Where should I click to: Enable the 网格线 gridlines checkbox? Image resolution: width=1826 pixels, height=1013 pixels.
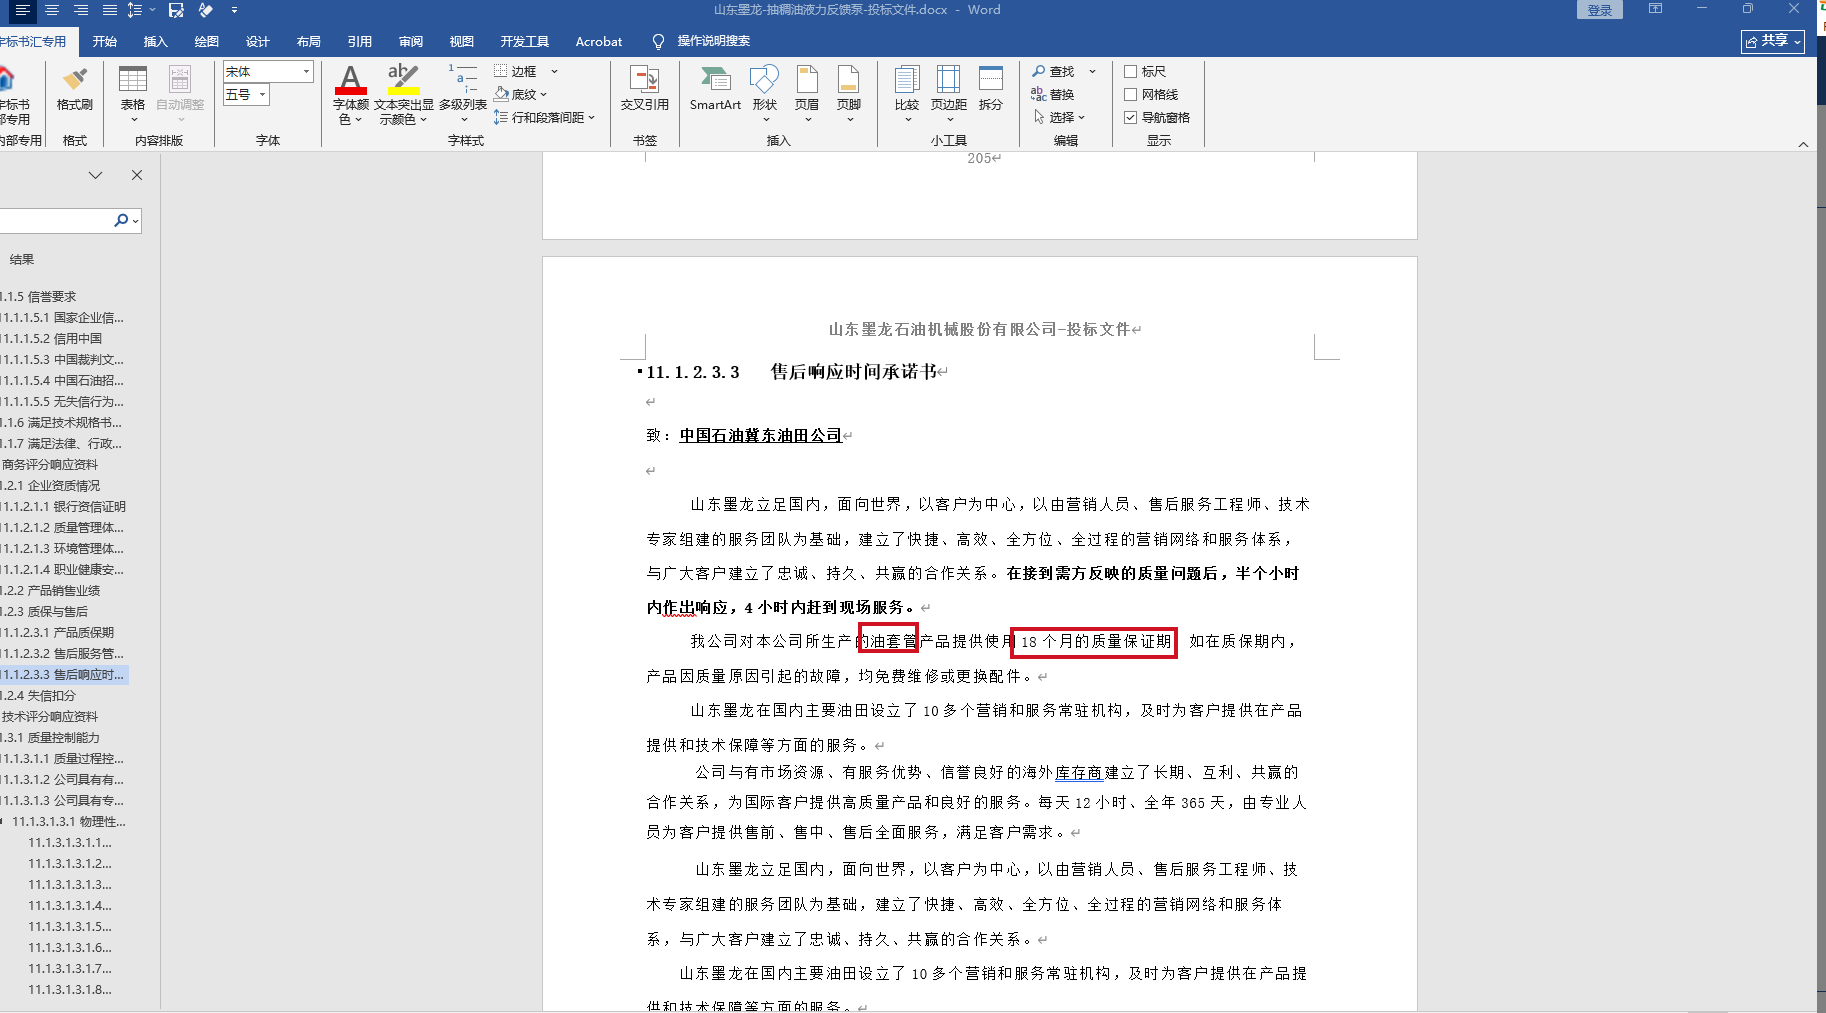tap(1130, 94)
